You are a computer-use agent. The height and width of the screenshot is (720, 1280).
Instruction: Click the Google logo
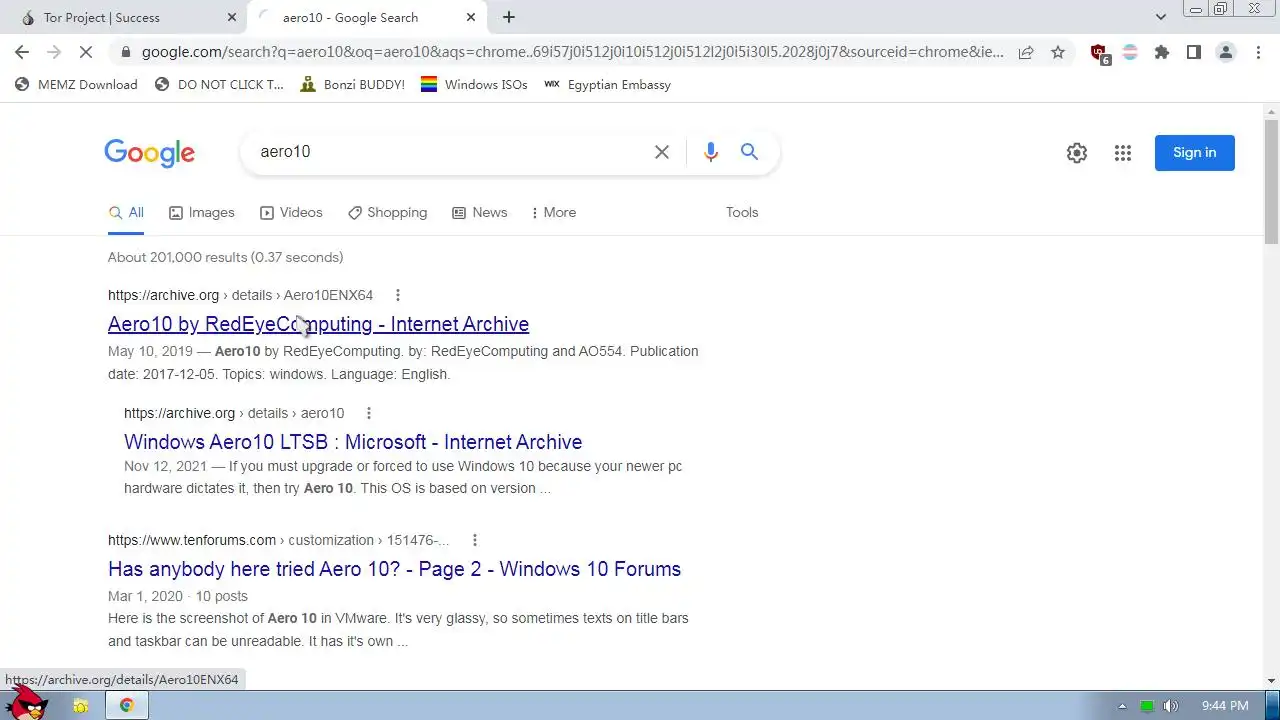[149, 153]
